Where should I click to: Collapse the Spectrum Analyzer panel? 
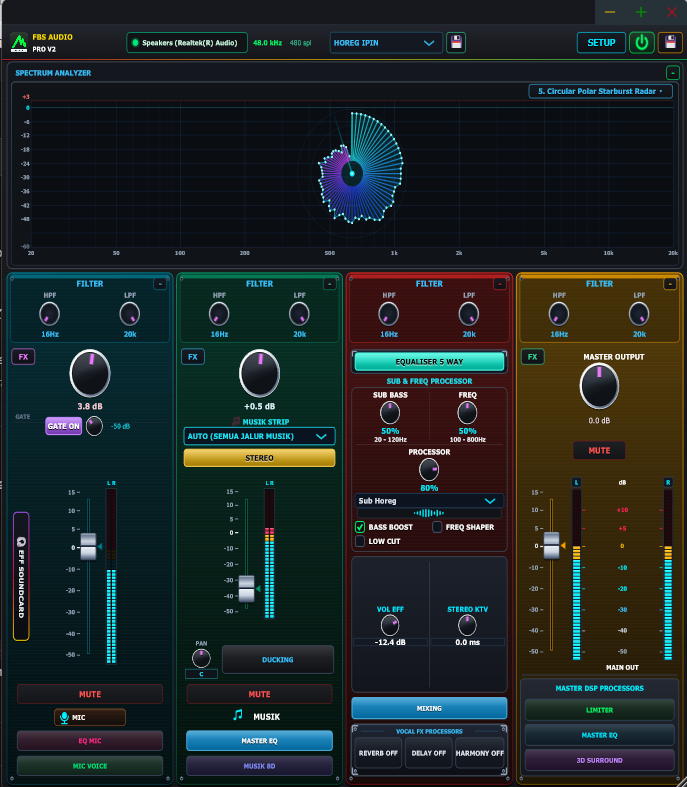click(x=672, y=73)
